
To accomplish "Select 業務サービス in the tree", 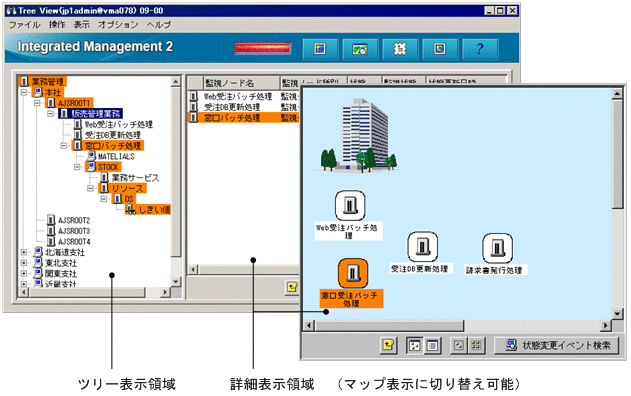I will pyautogui.click(x=129, y=177).
